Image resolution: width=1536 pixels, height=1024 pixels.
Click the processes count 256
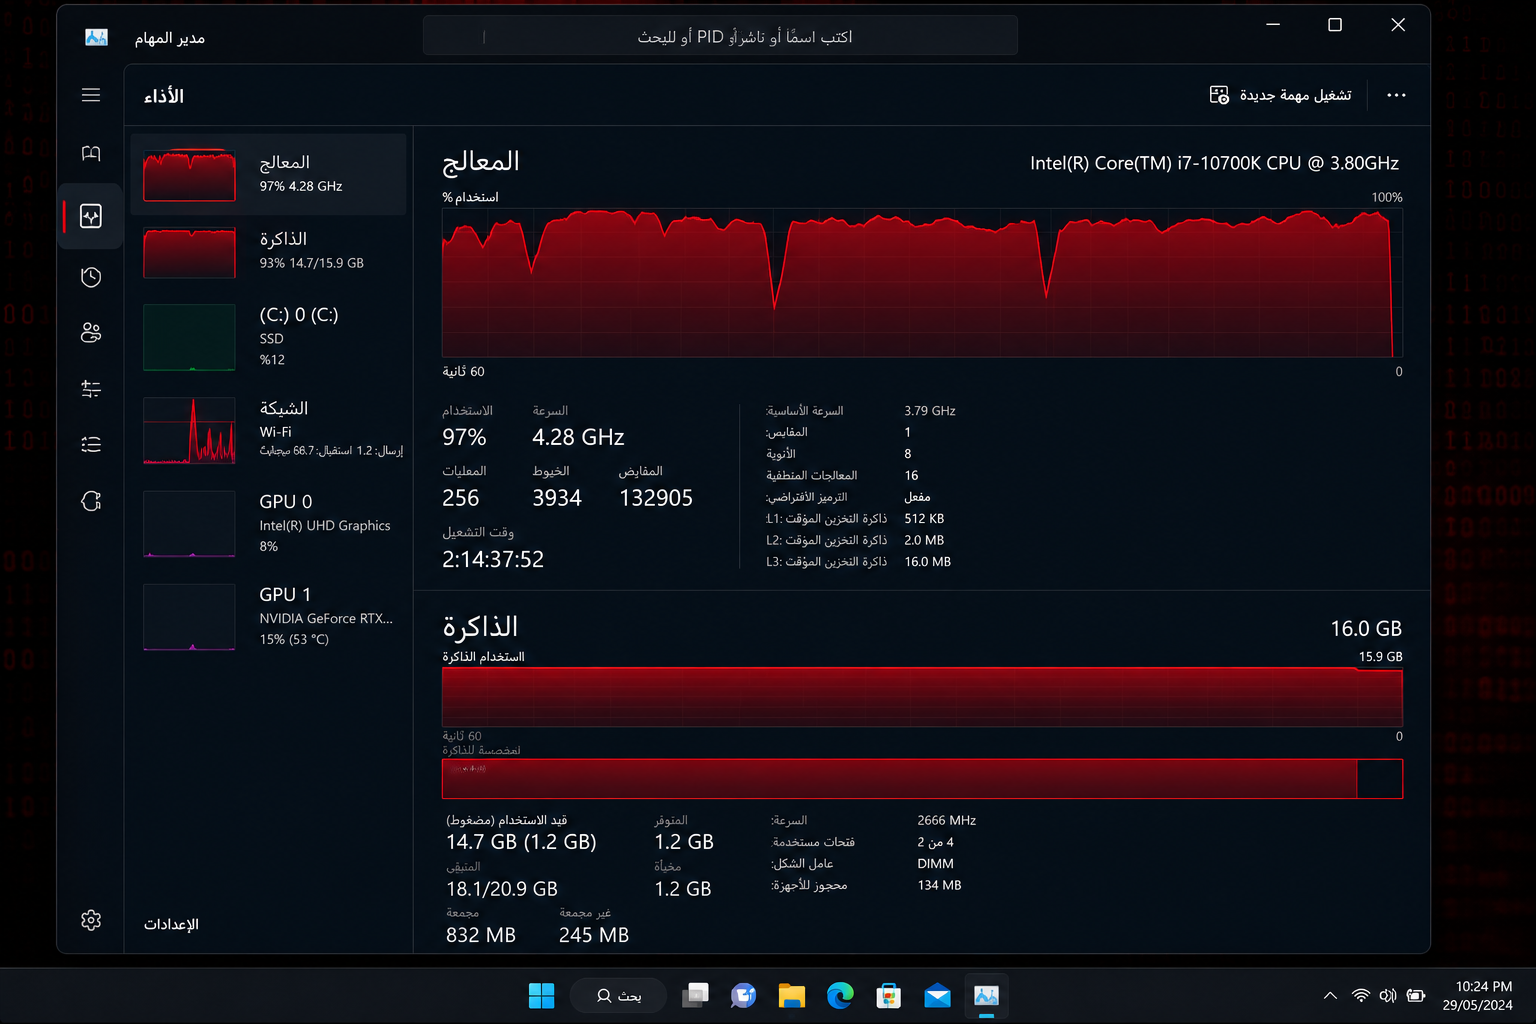tap(461, 498)
